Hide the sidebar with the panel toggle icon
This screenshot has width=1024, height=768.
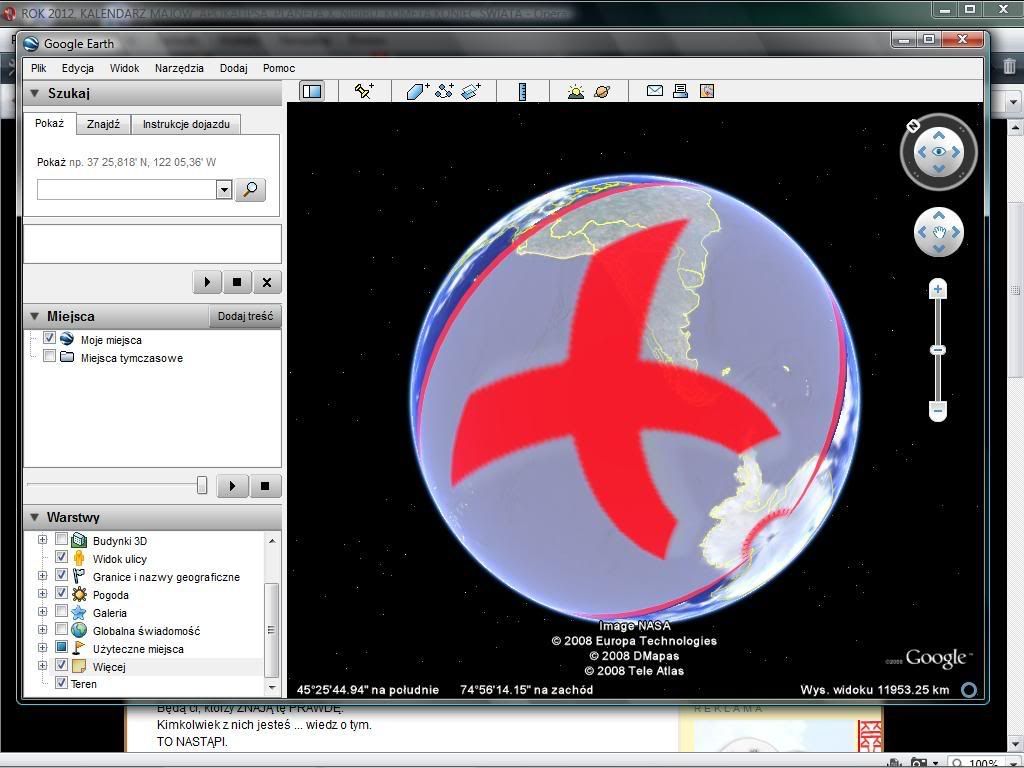pyautogui.click(x=312, y=91)
